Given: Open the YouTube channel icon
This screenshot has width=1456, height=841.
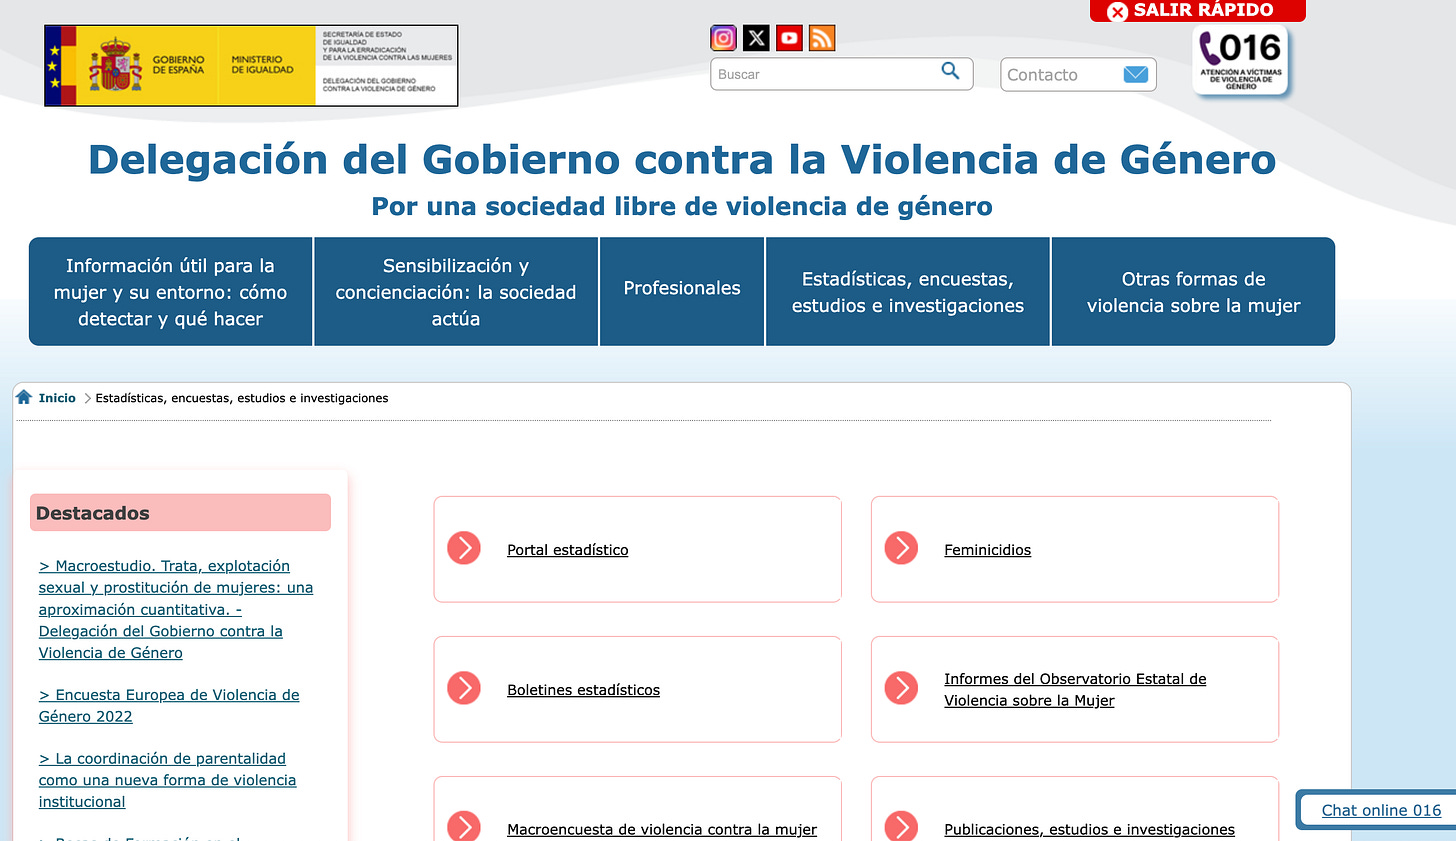Looking at the screenshot, I should pyautogui.click(x=789, y=38).
